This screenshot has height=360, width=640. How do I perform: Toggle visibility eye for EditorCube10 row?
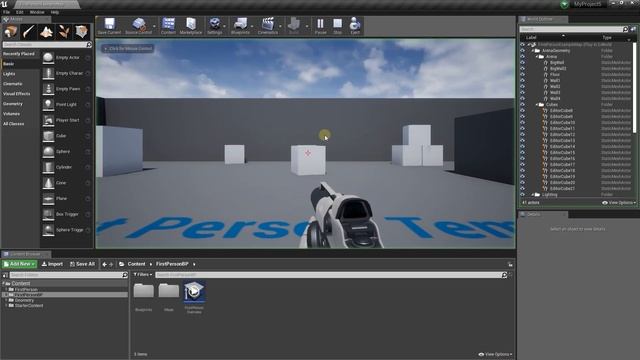tap(522, 122)
